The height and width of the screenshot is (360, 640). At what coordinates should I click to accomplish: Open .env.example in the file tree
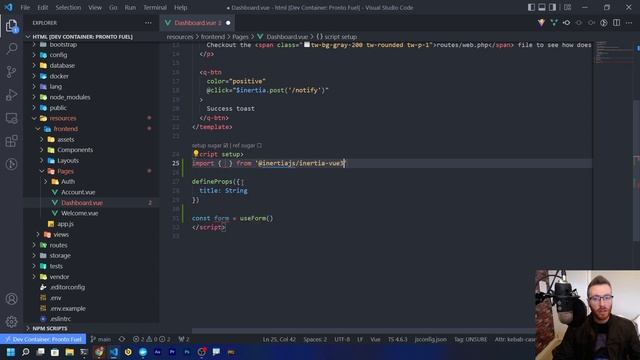pos(68,309)
